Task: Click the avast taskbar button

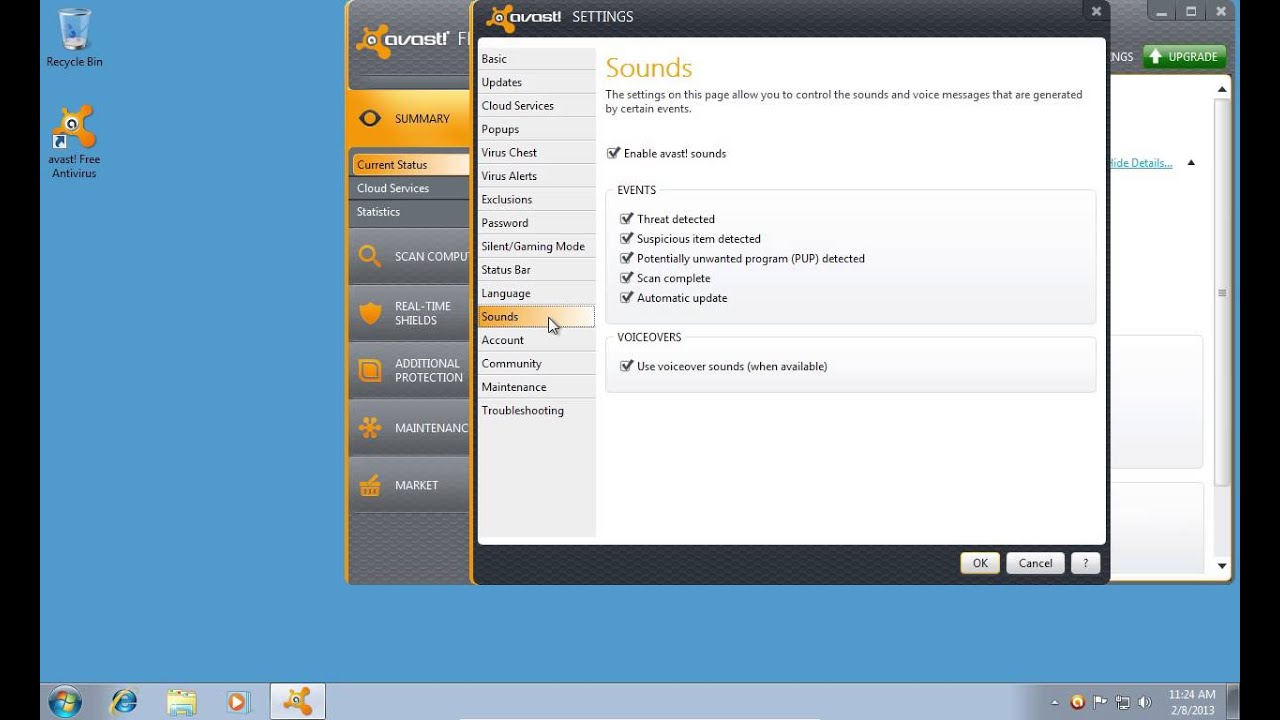Action: pos(297,701)
